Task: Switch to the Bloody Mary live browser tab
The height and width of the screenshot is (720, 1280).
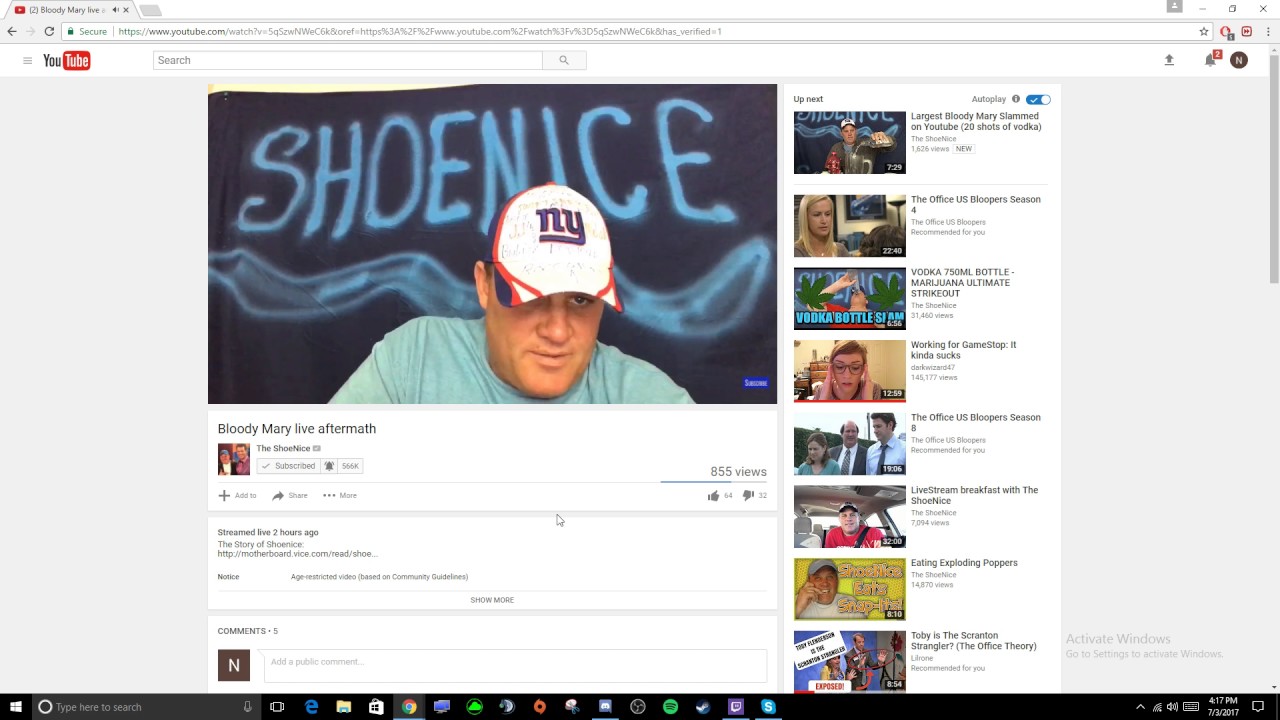Action: click(70, 10)
